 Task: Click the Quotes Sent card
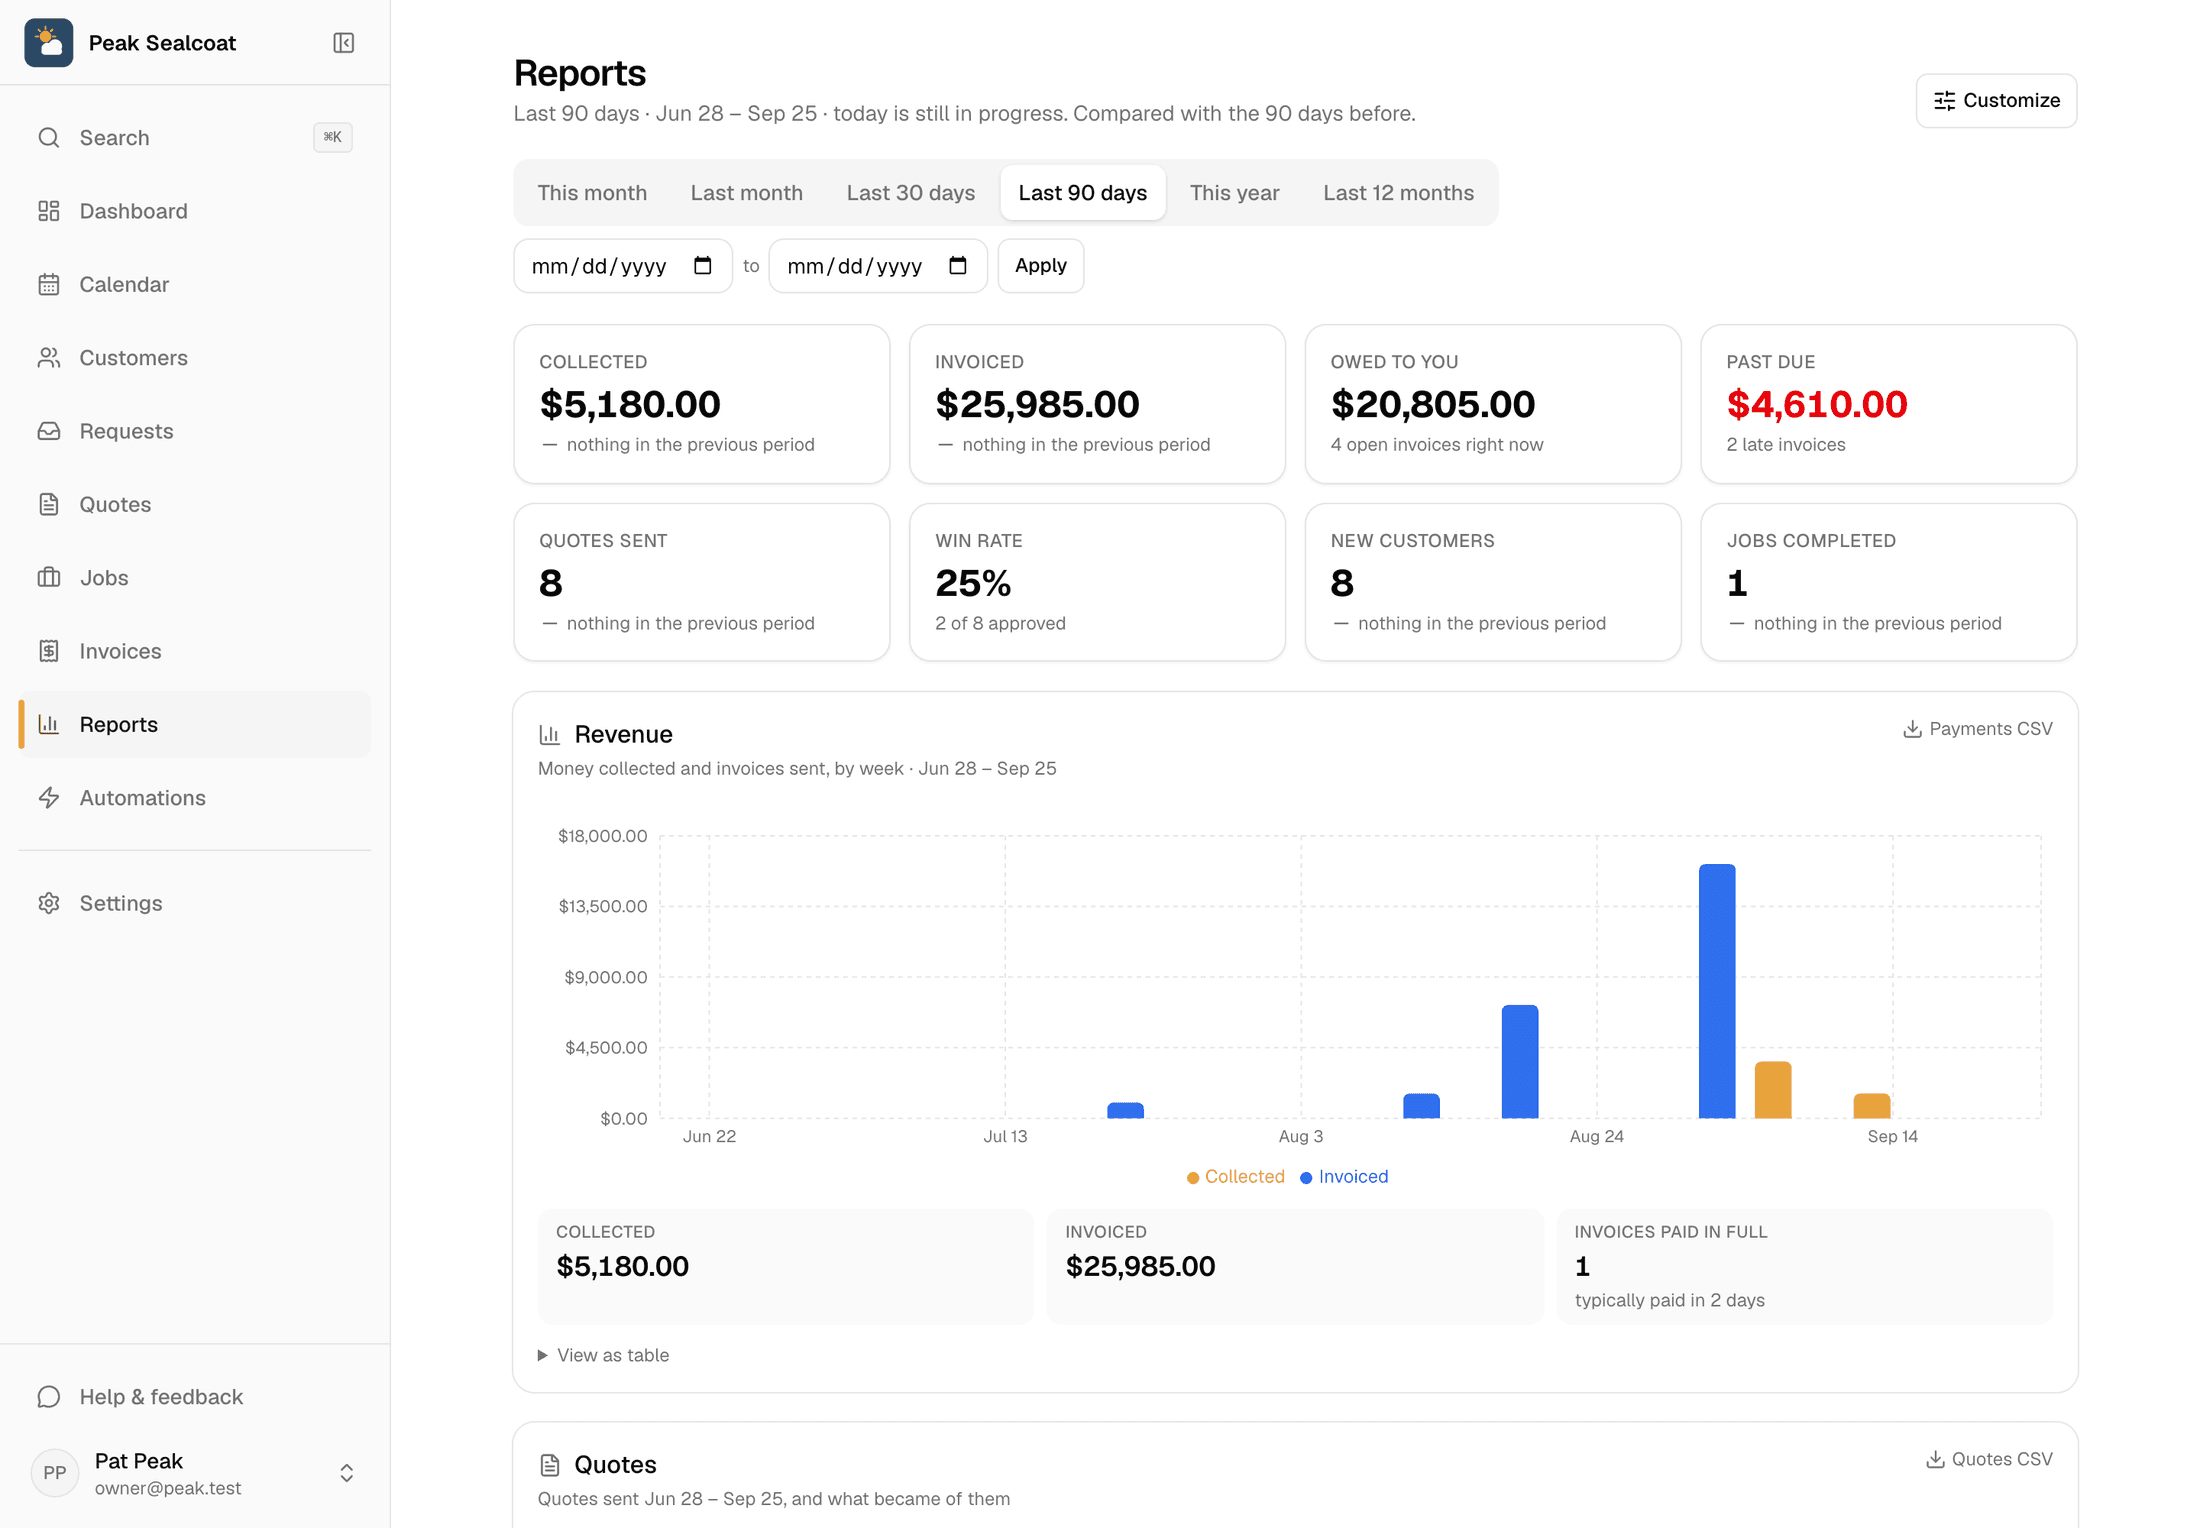702,582
